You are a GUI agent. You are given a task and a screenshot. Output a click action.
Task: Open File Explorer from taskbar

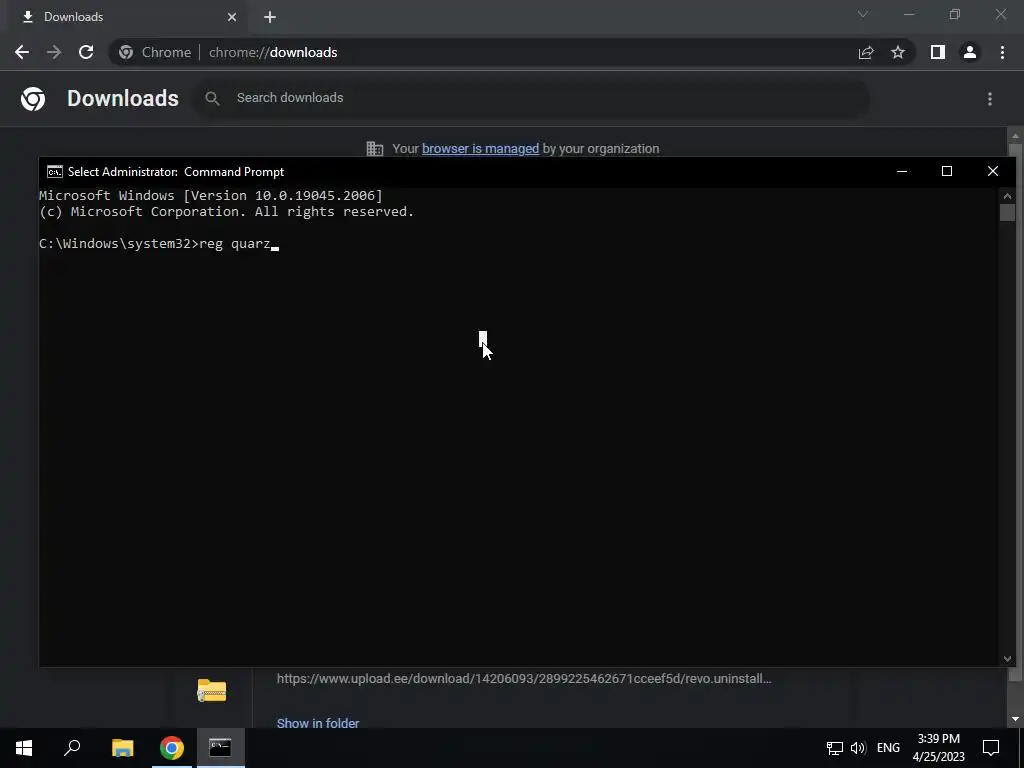(x=122, y=748)
